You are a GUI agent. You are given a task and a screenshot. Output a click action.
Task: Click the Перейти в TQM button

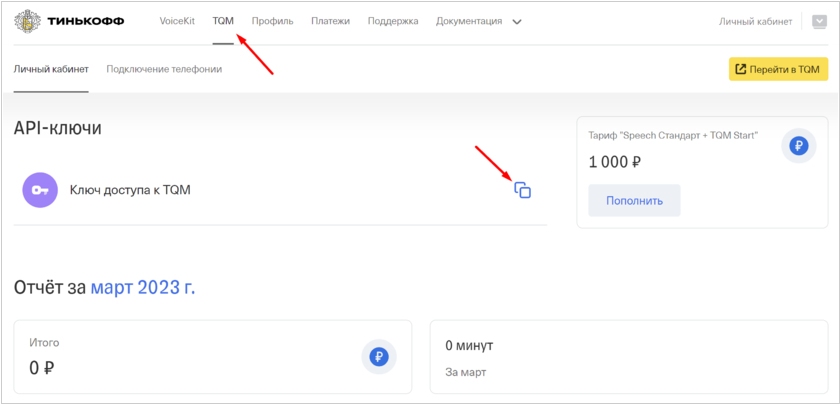click(778, 70)
